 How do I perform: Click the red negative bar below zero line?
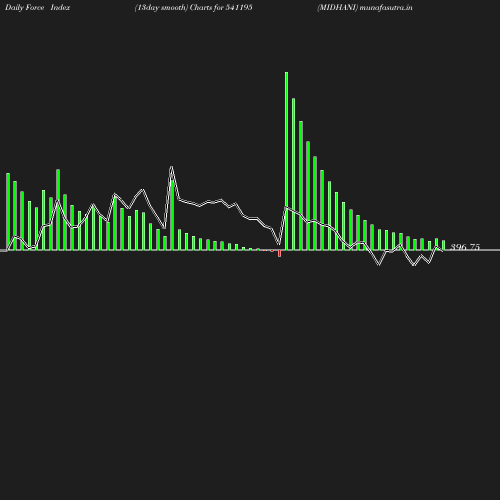point(279,253)
